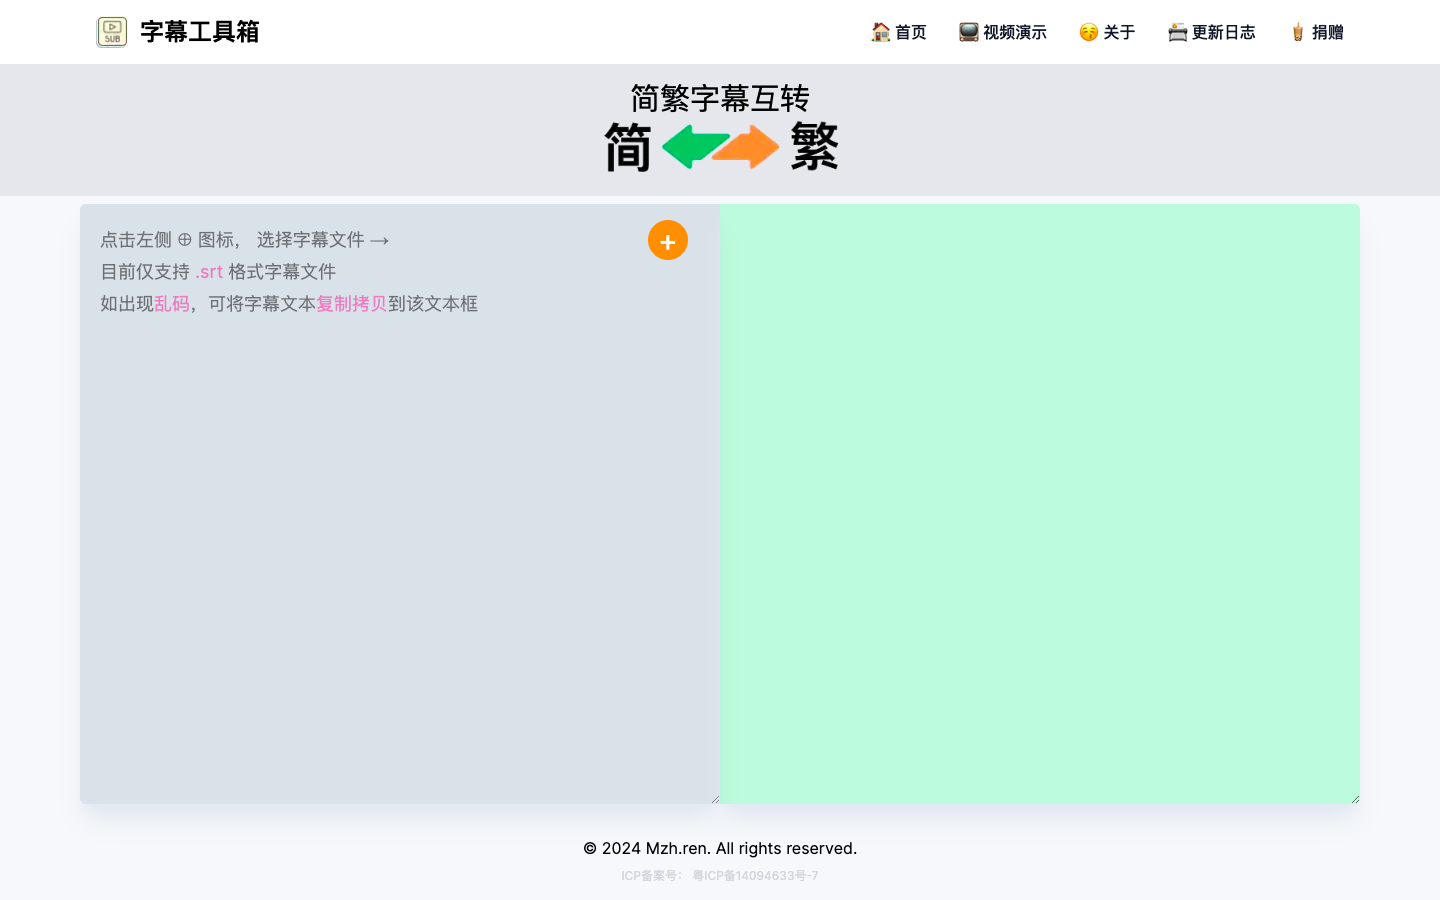Visit the 关于 page
1440x900 pixels.
1118,31
